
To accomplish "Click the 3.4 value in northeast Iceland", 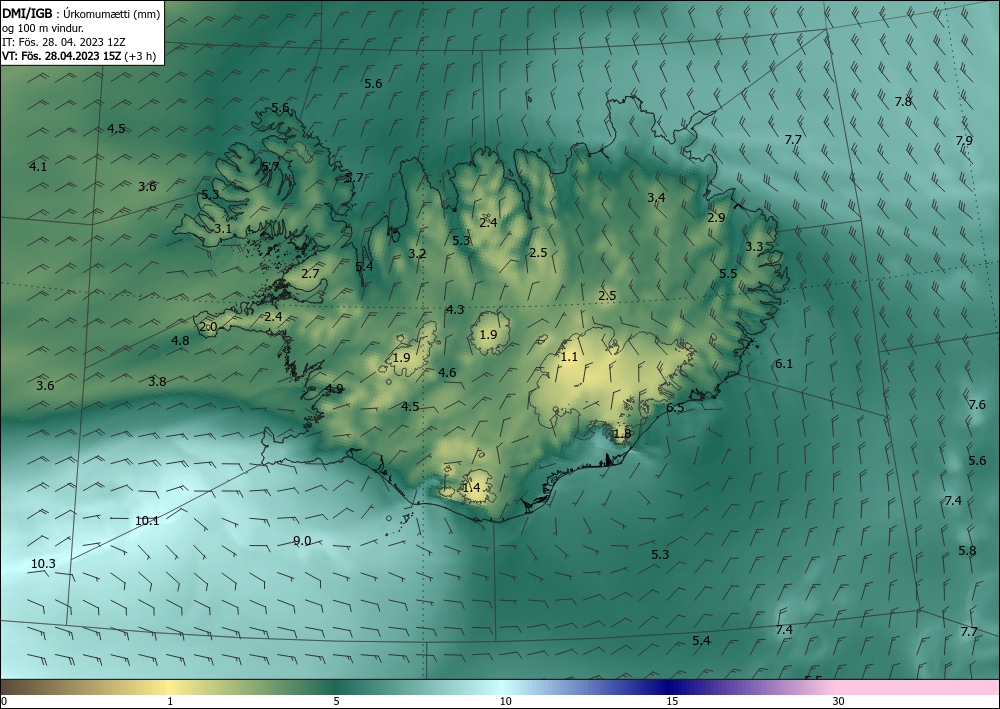I will point(656,197).
